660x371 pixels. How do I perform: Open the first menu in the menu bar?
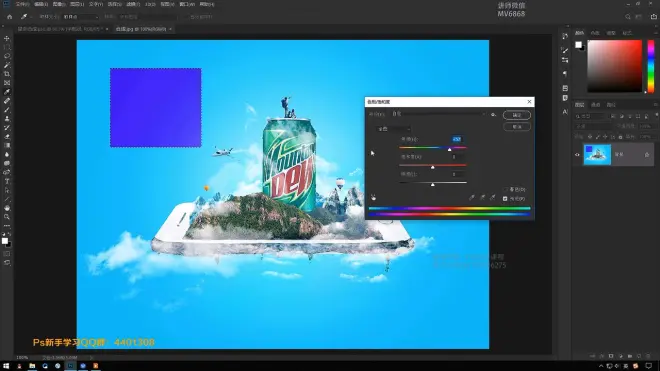22,4
